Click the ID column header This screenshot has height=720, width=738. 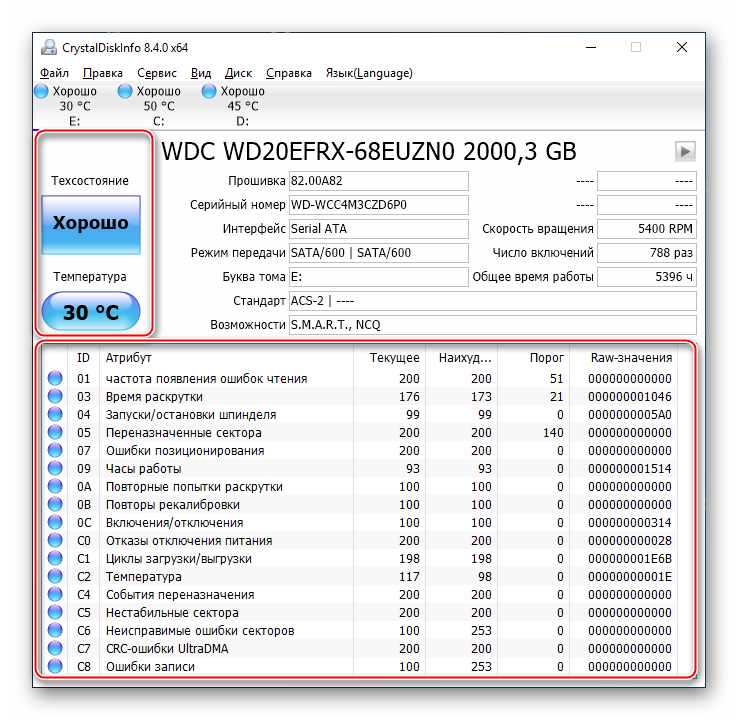coord(83,358)
